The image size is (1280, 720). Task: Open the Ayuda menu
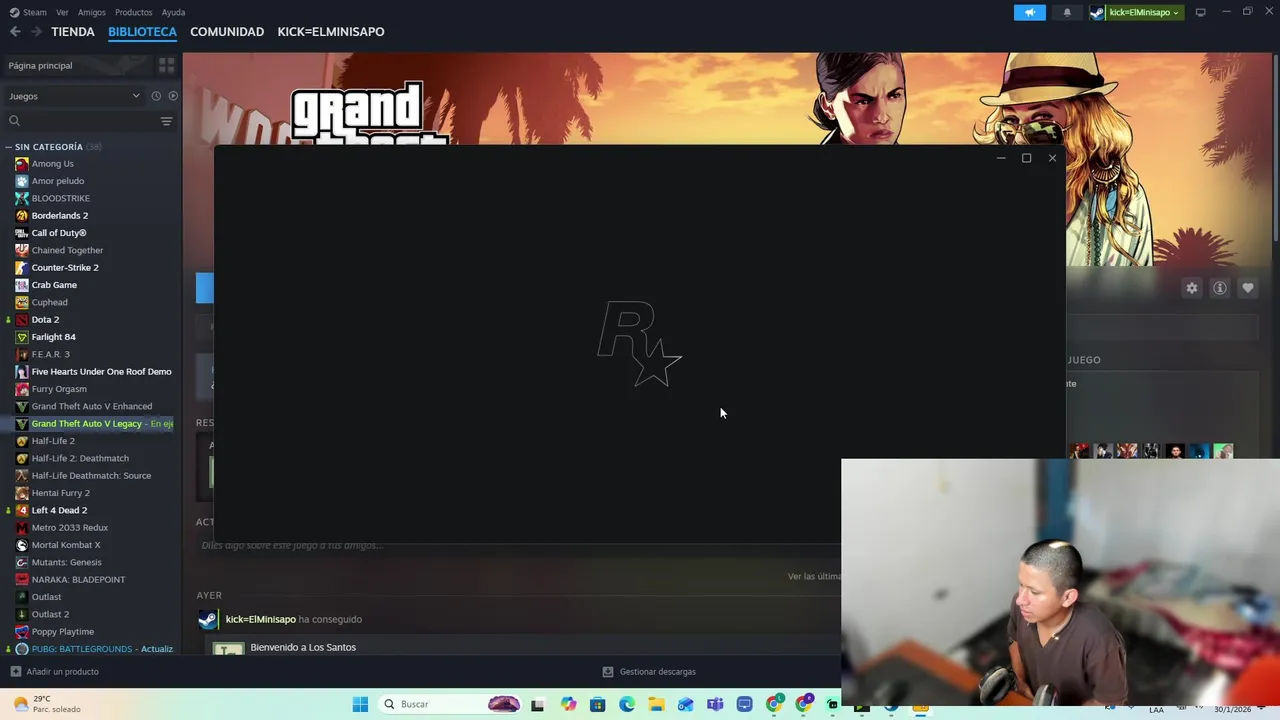point(173,12)
